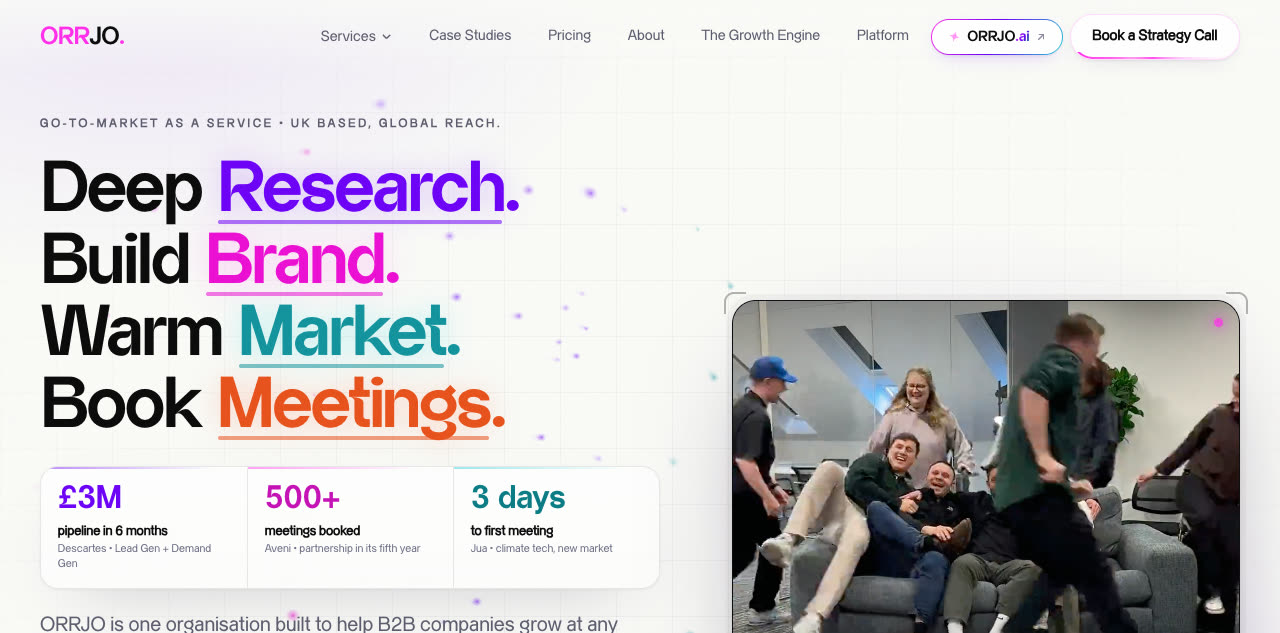The width and height of the screenshot is (1280, 633).
Task: Select the 500+ meetings booked card
Action: [x=351, y=527]
